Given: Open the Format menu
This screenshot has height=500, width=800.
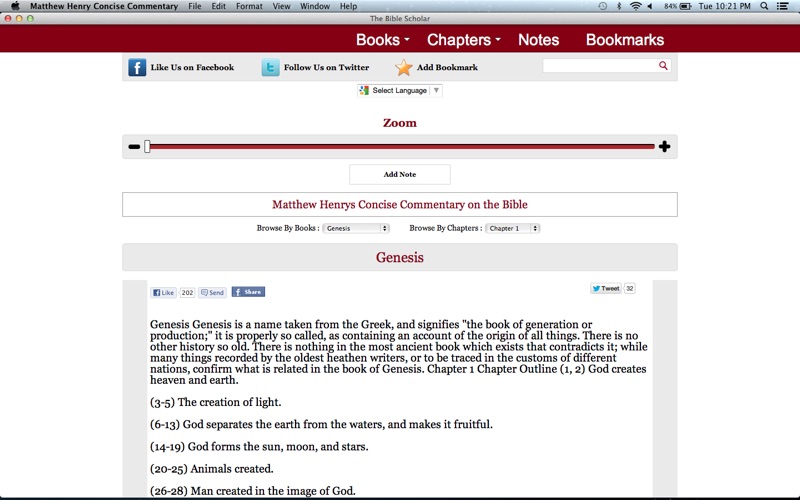Looking at the screenshot, I should (x=249, y=6).
